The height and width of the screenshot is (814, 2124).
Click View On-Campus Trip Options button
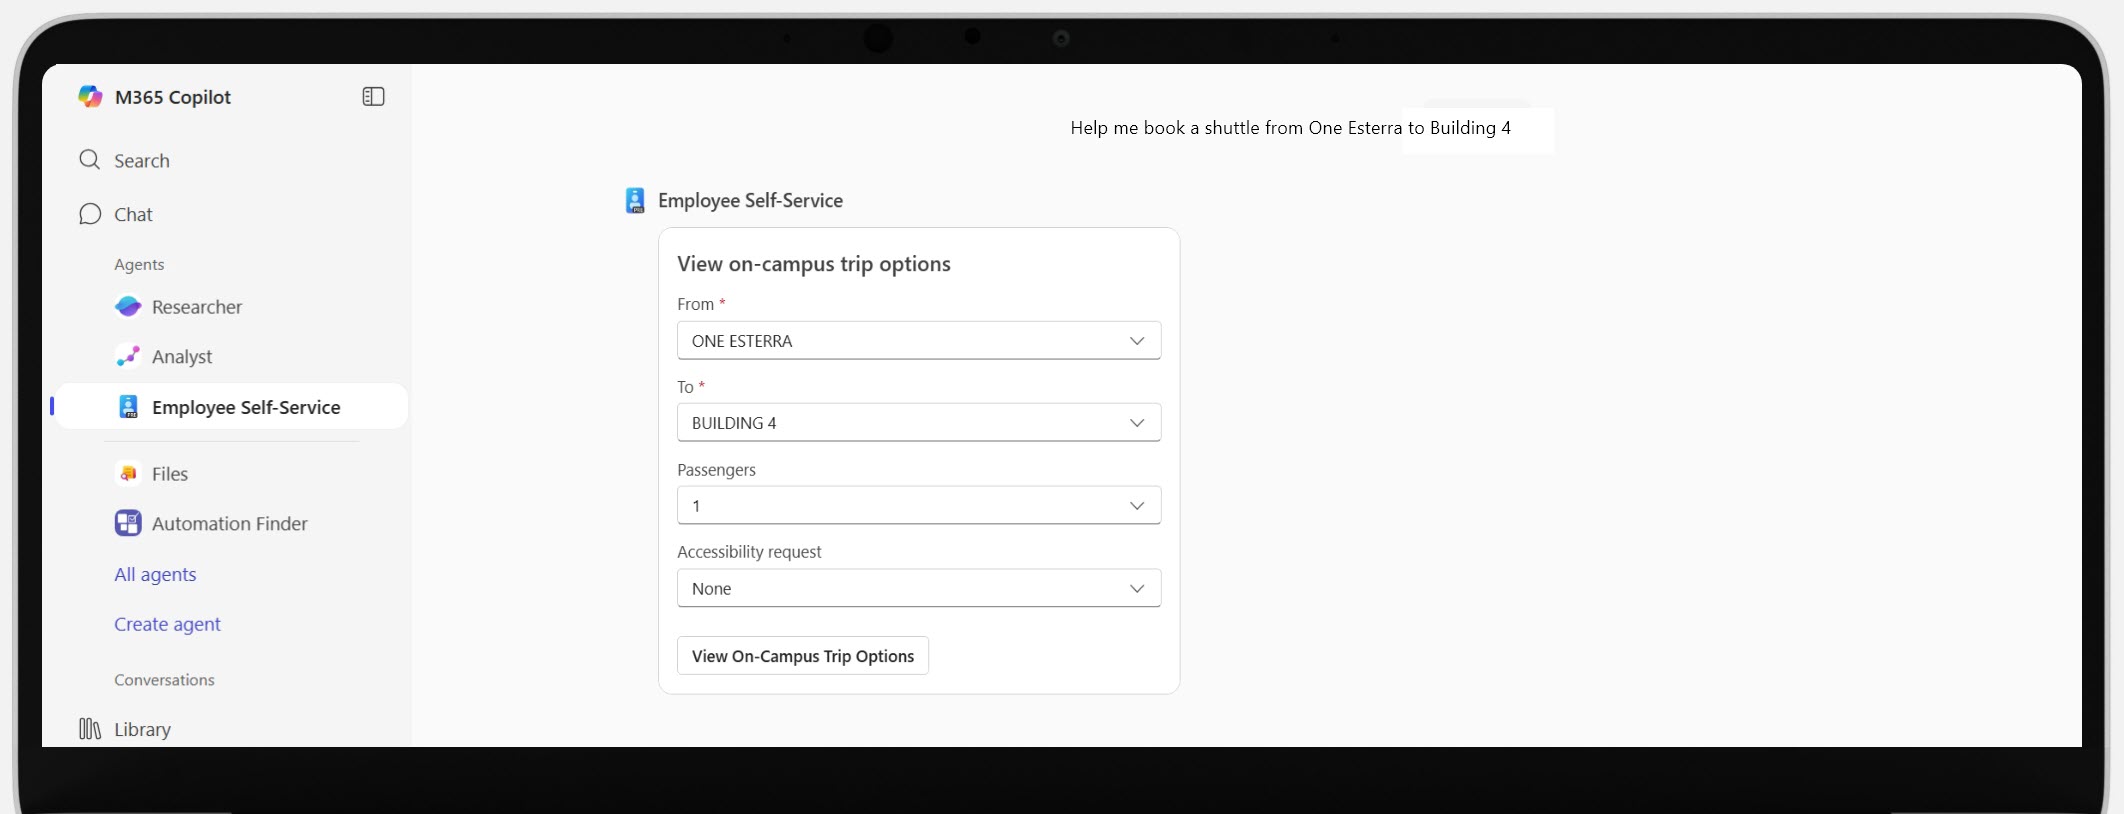coord(803,656)
